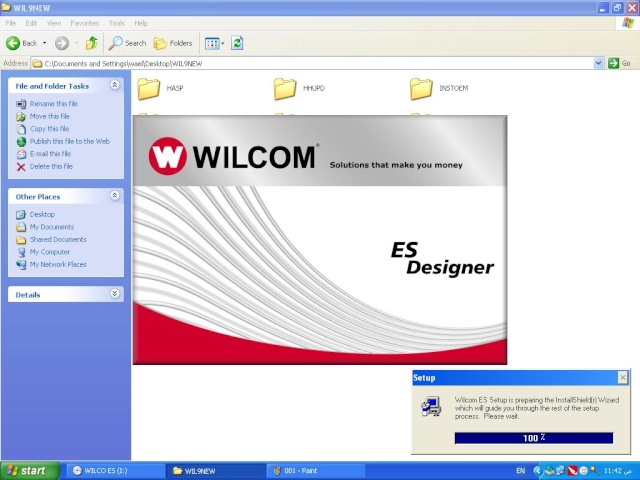Open the Start menu

[x=30, y=471]
